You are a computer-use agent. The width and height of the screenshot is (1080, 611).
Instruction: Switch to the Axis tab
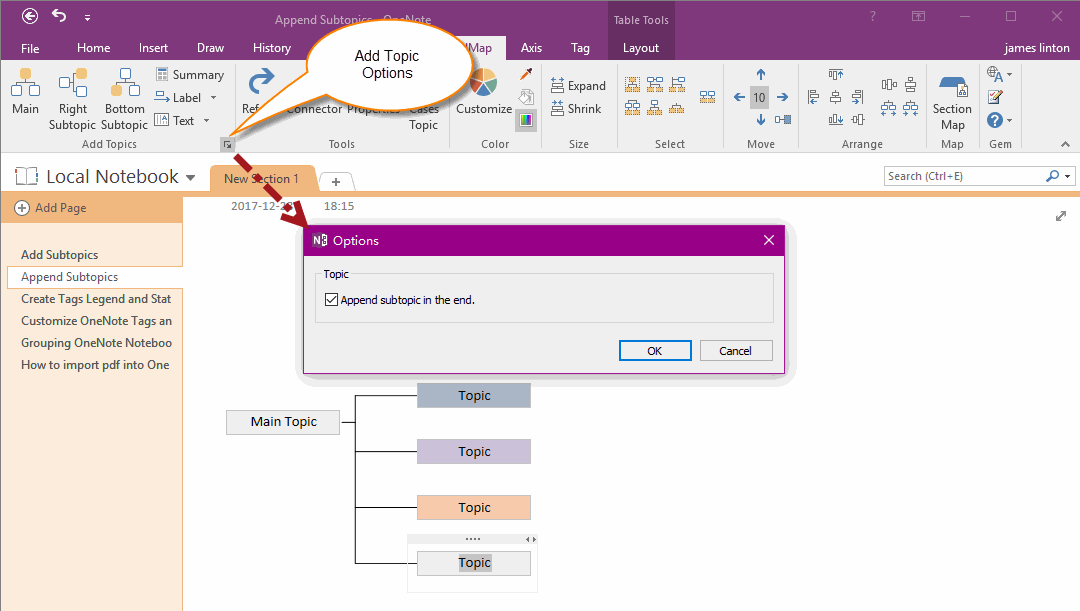point(531,48)
